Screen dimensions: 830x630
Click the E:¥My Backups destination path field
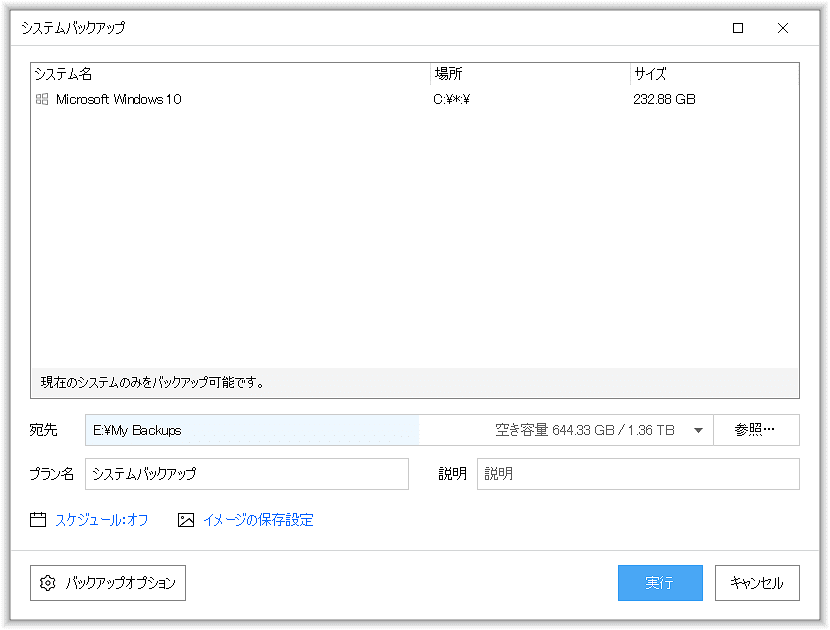point(250,430)
